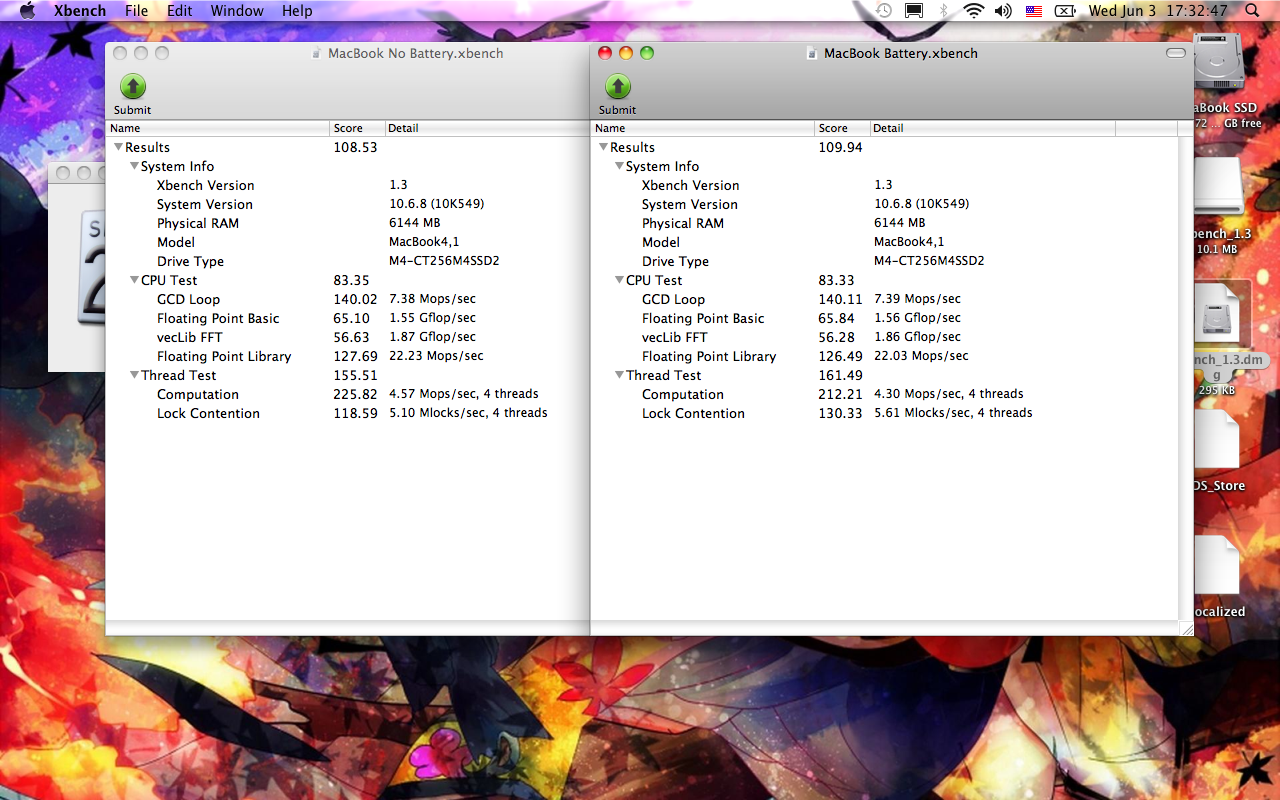Screen dimensions: 1280x800
Task: Click the Bluetooth status icon
Action: [943, 11]
